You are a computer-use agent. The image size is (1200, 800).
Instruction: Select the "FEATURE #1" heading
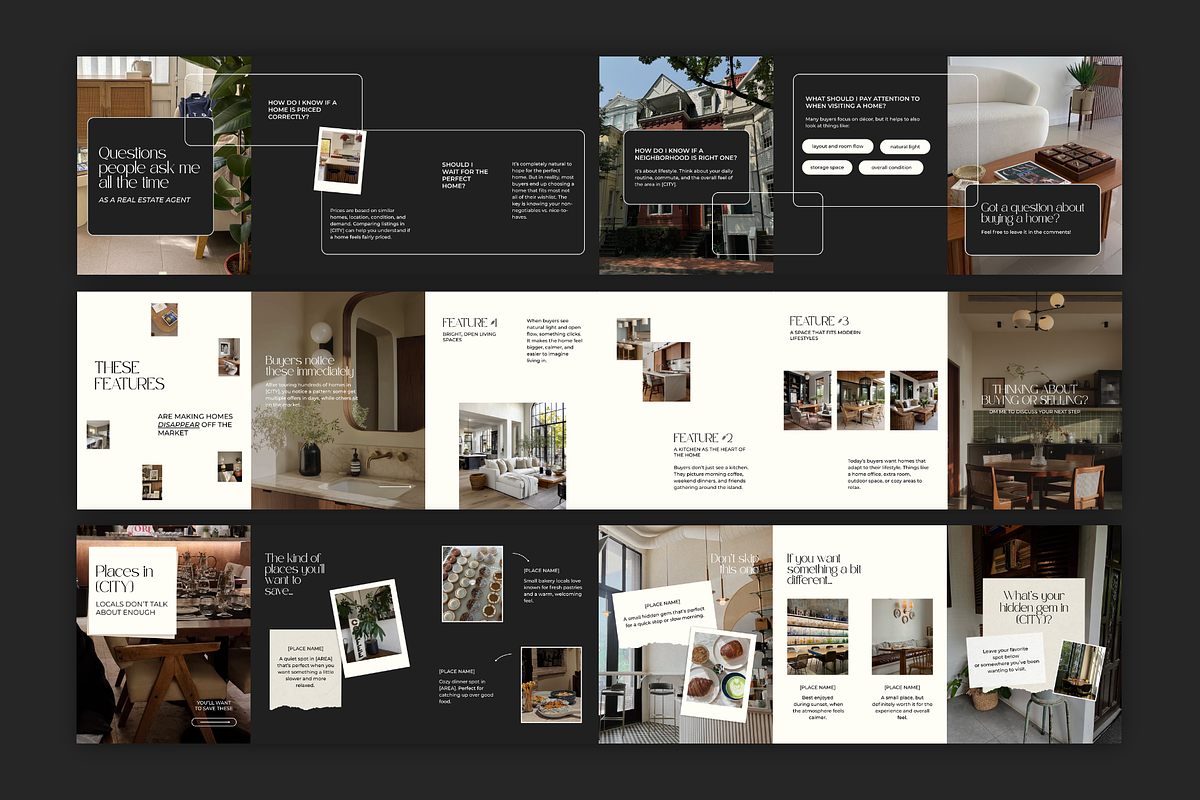pyautogui.click(x=470, y=323)
